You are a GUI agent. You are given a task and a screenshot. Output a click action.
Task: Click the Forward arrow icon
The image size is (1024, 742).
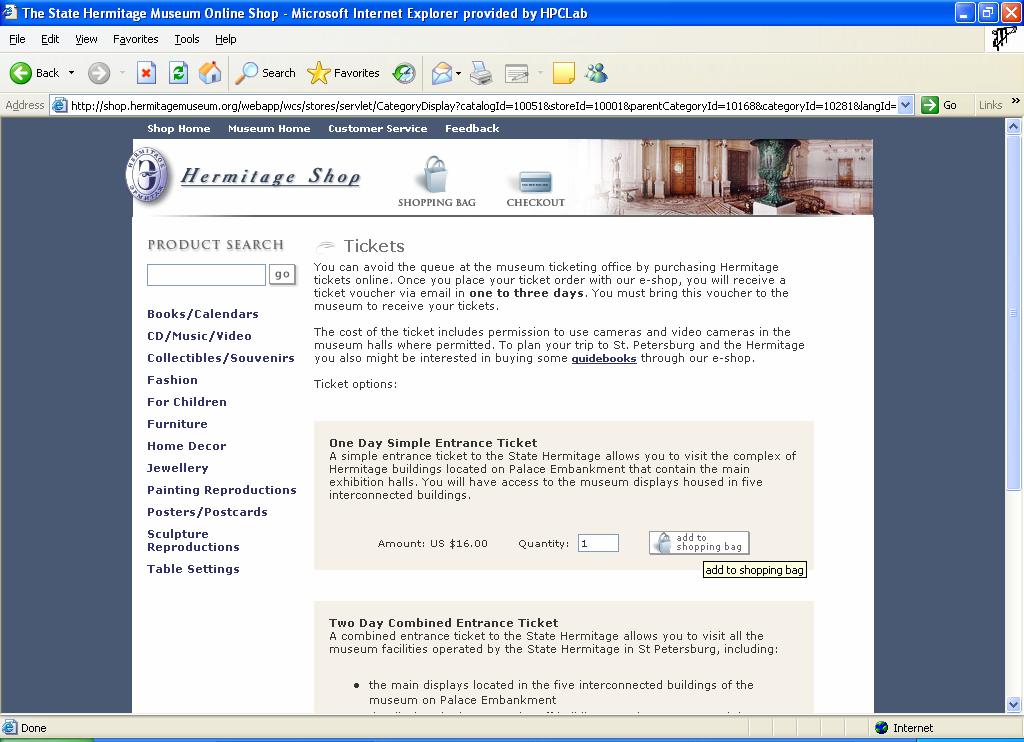(x=99, y=73)
